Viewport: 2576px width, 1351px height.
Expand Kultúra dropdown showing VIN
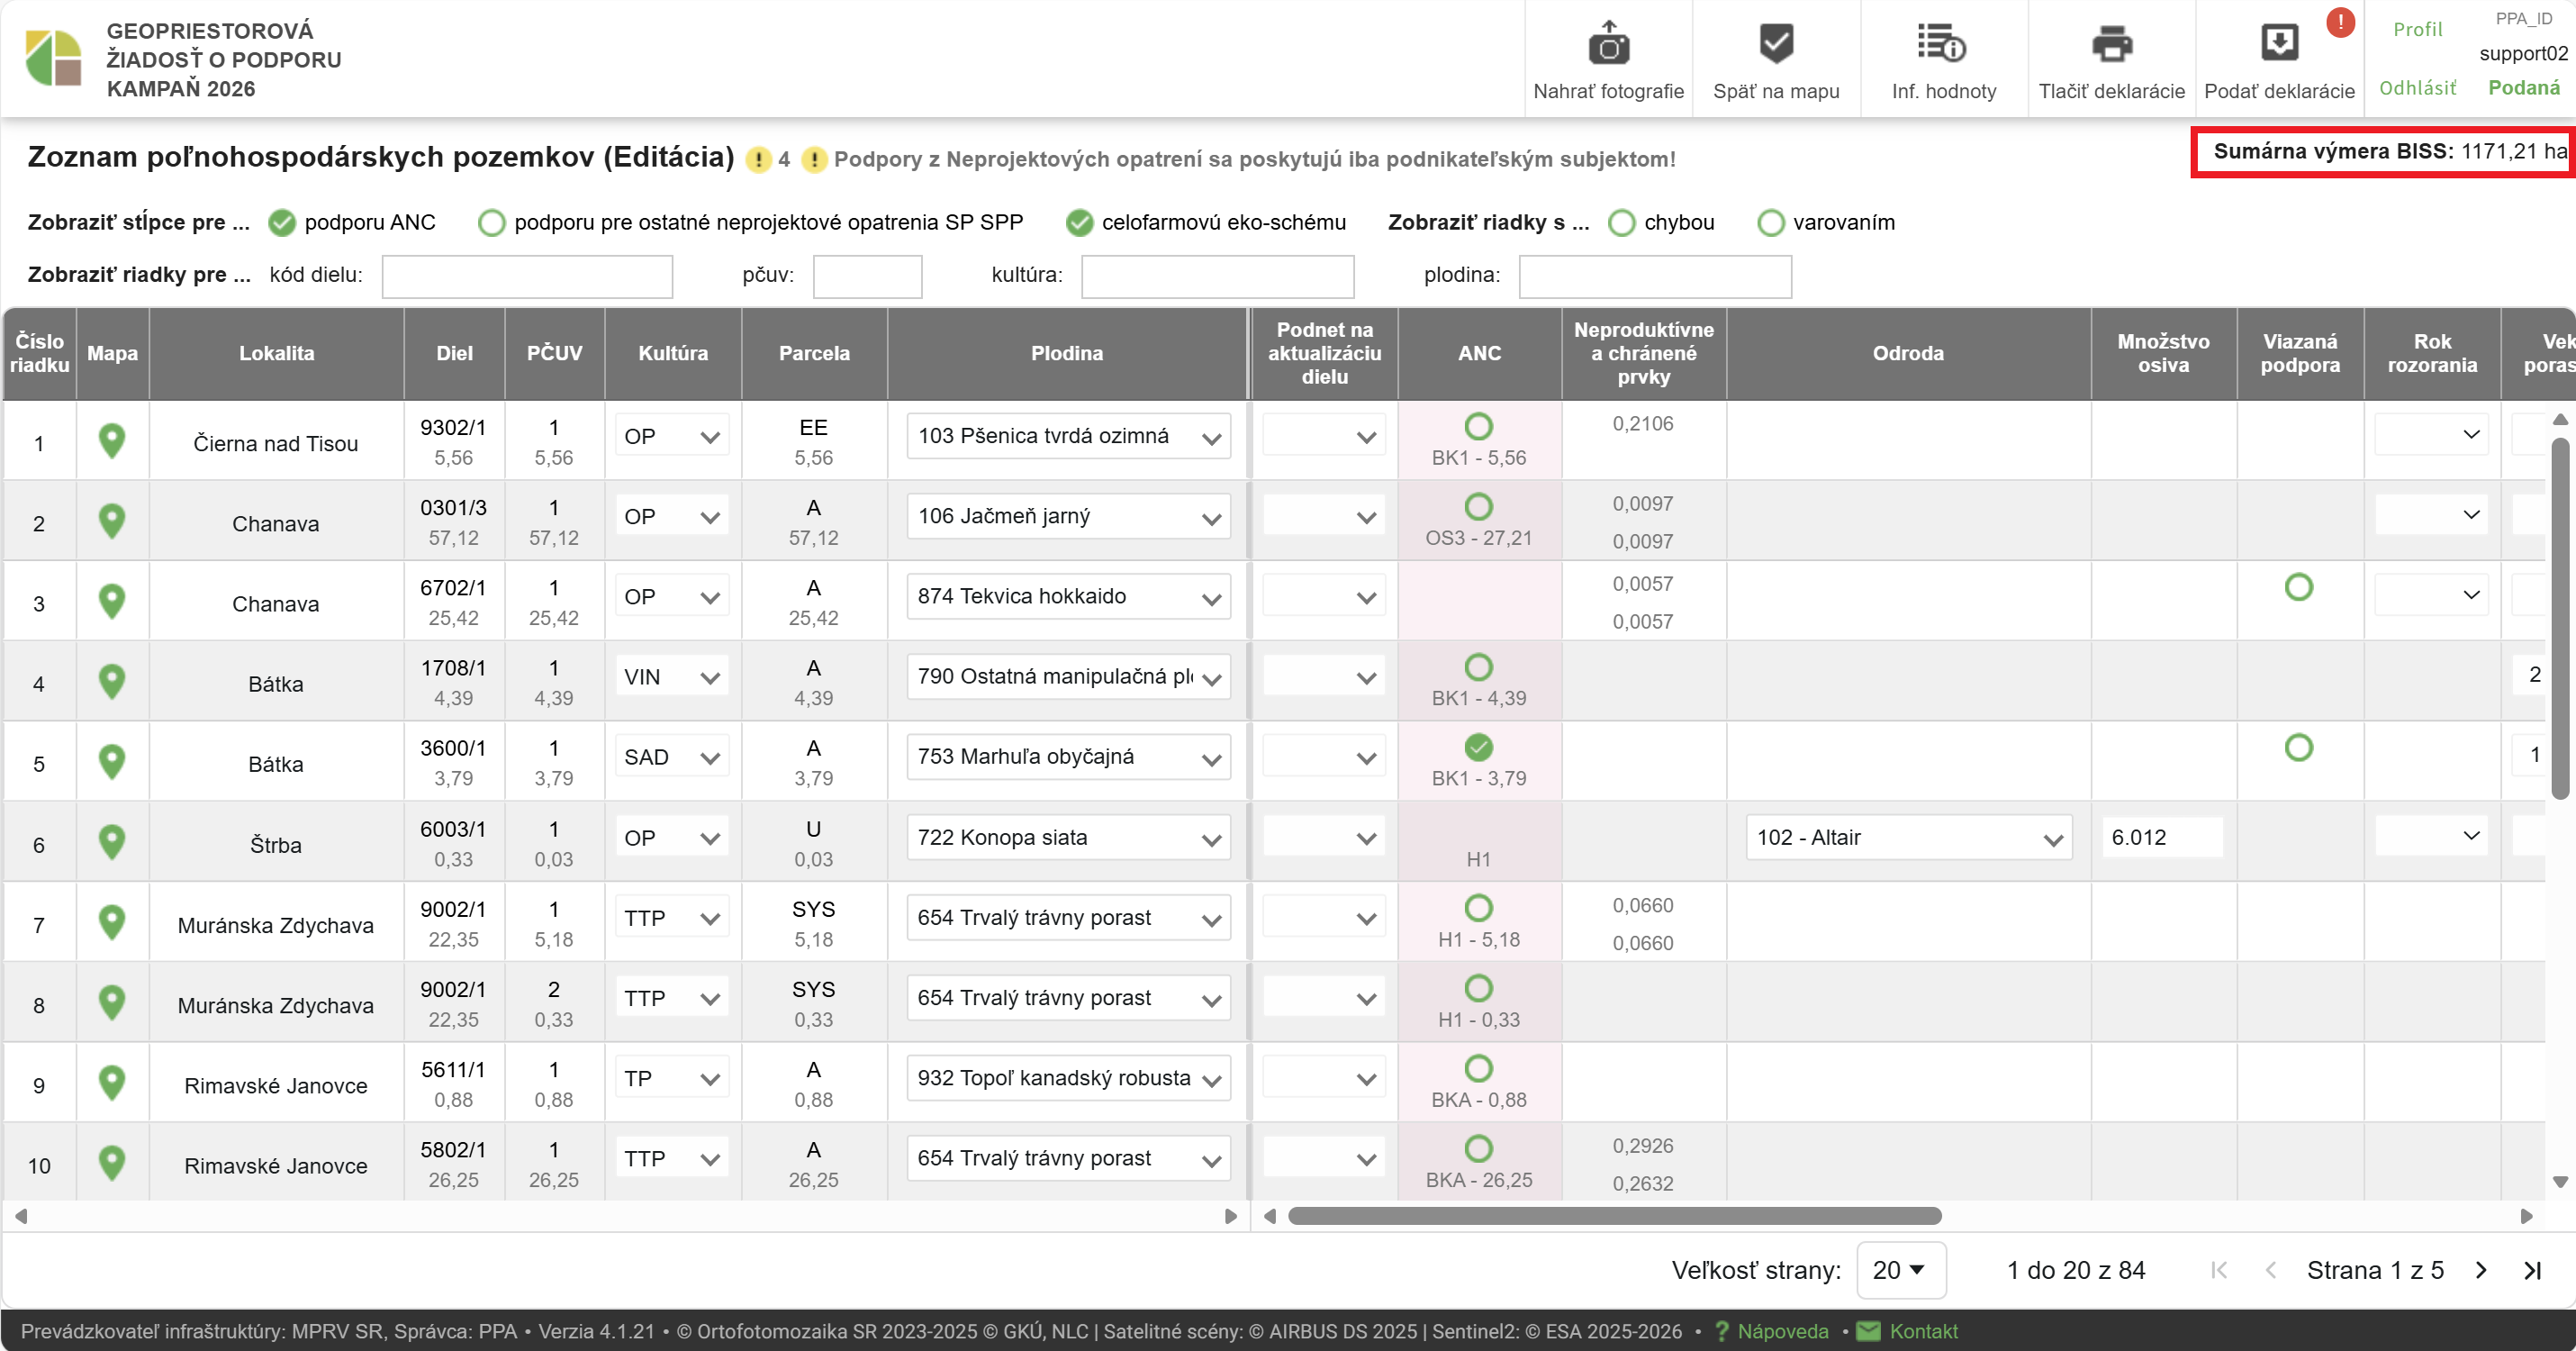(672, 677)
